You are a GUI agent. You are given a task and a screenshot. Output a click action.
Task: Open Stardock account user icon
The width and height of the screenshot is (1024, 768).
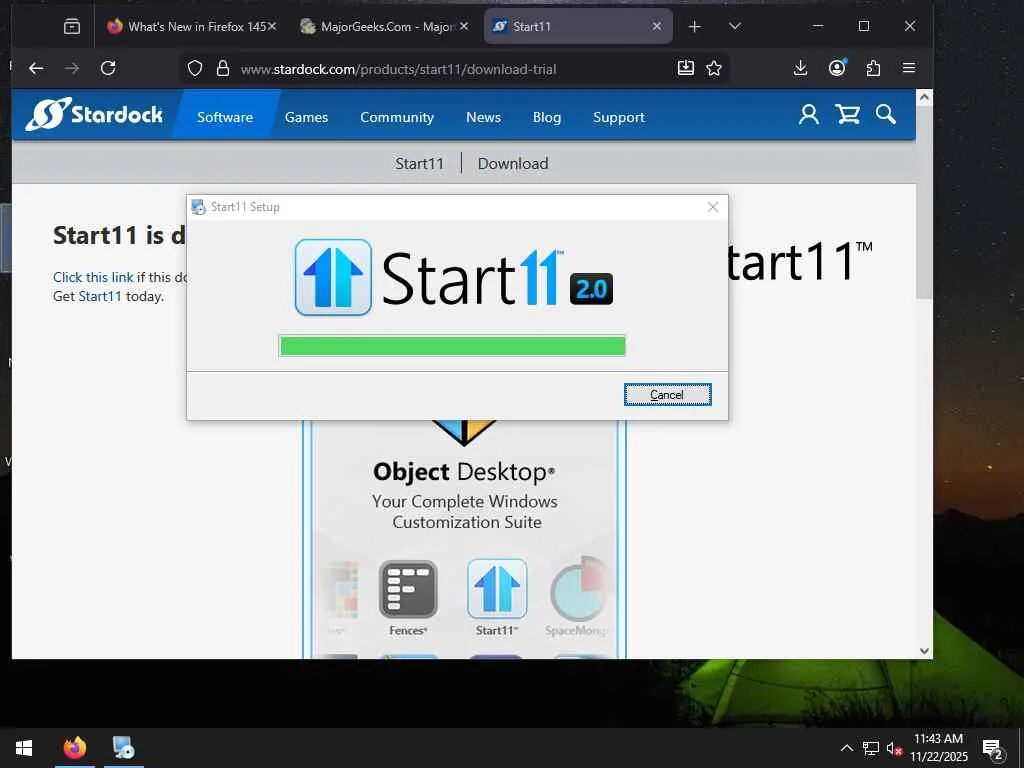[x=808, y=114]
